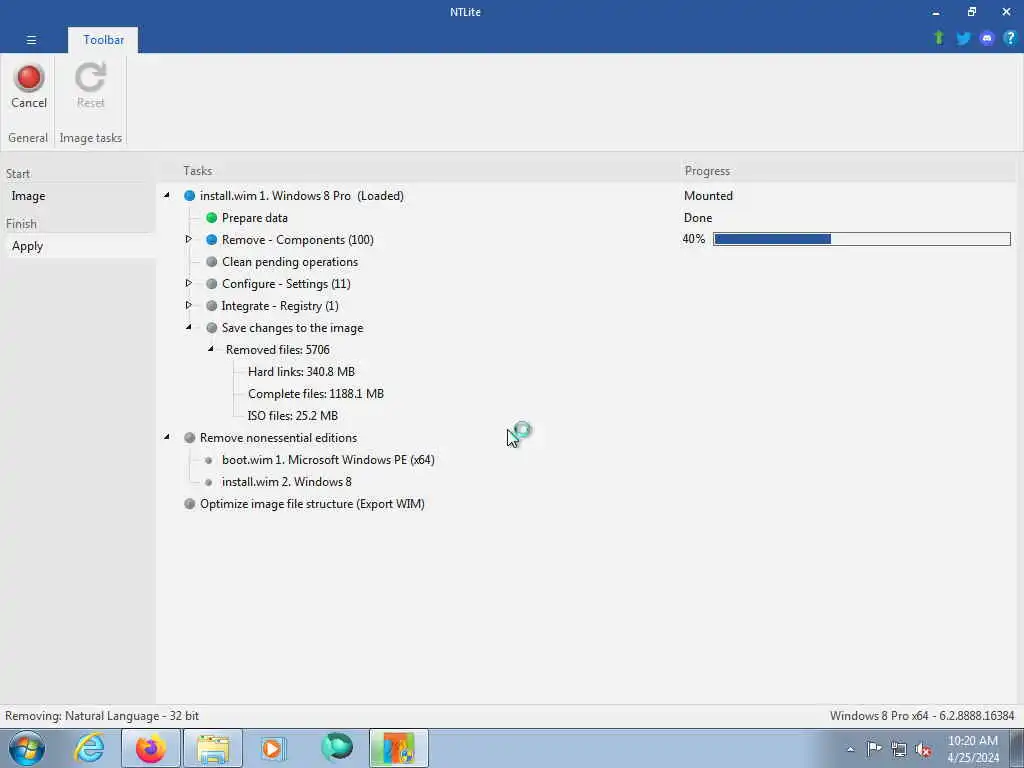
Task: Click the 40% progress bar
Action: [x=861, y=239]
